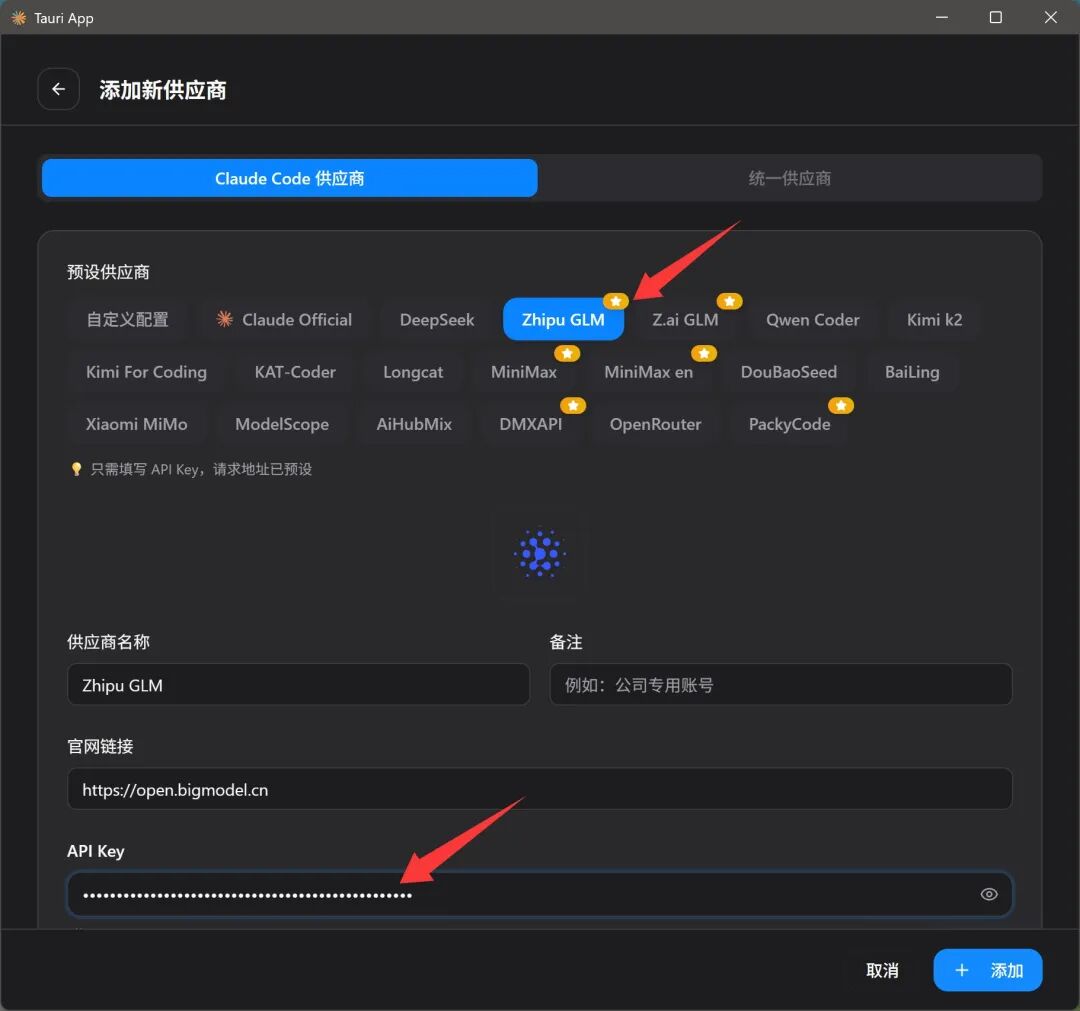This screenshot has height=1011, width=1080.
Task: Switch to the Claude Code 供应商 tab
Action: (289, 177)
